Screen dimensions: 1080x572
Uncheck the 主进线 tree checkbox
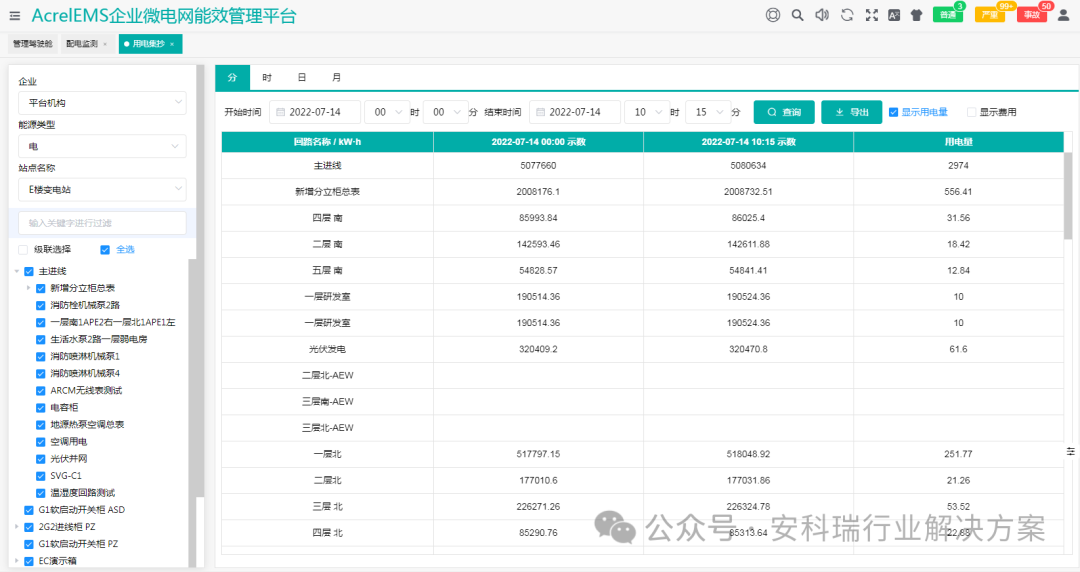(x=29, y=272)
